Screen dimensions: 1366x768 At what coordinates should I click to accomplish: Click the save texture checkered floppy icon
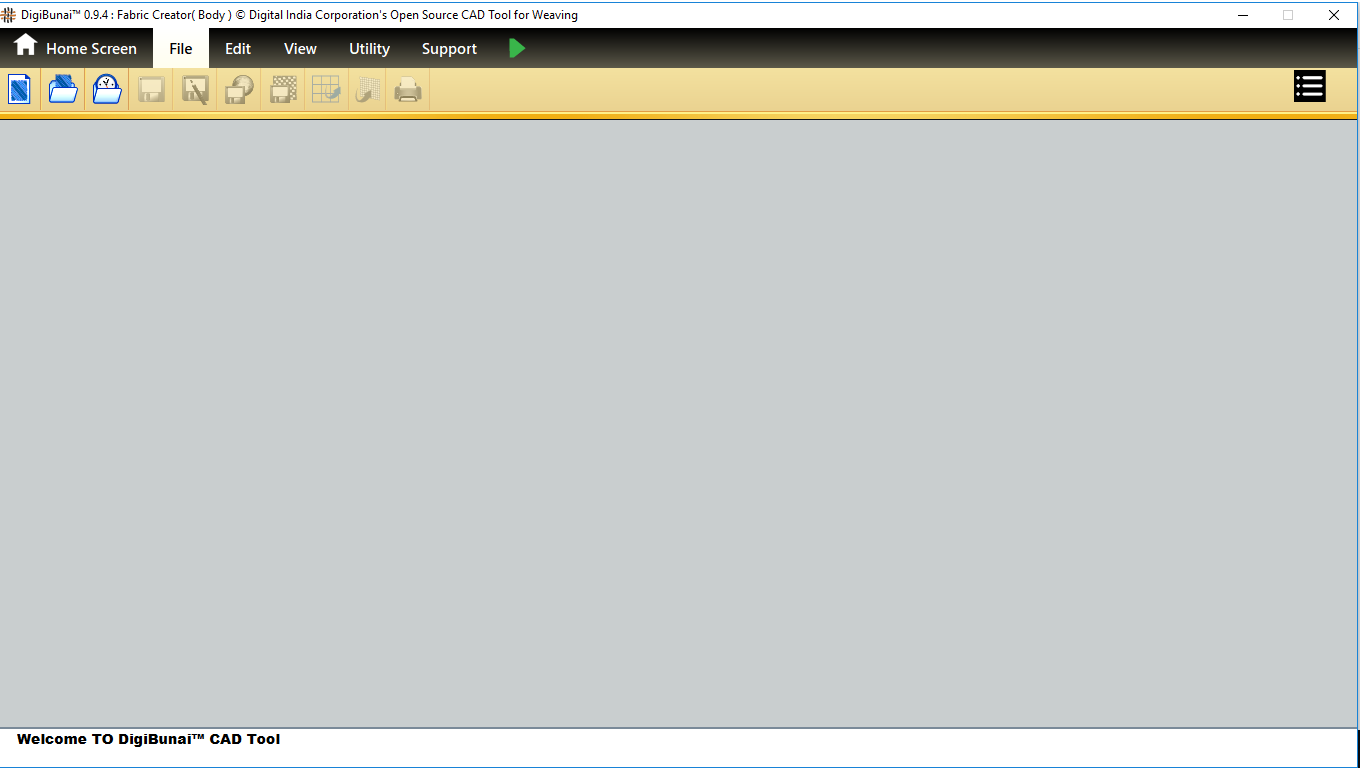[283, 90]
